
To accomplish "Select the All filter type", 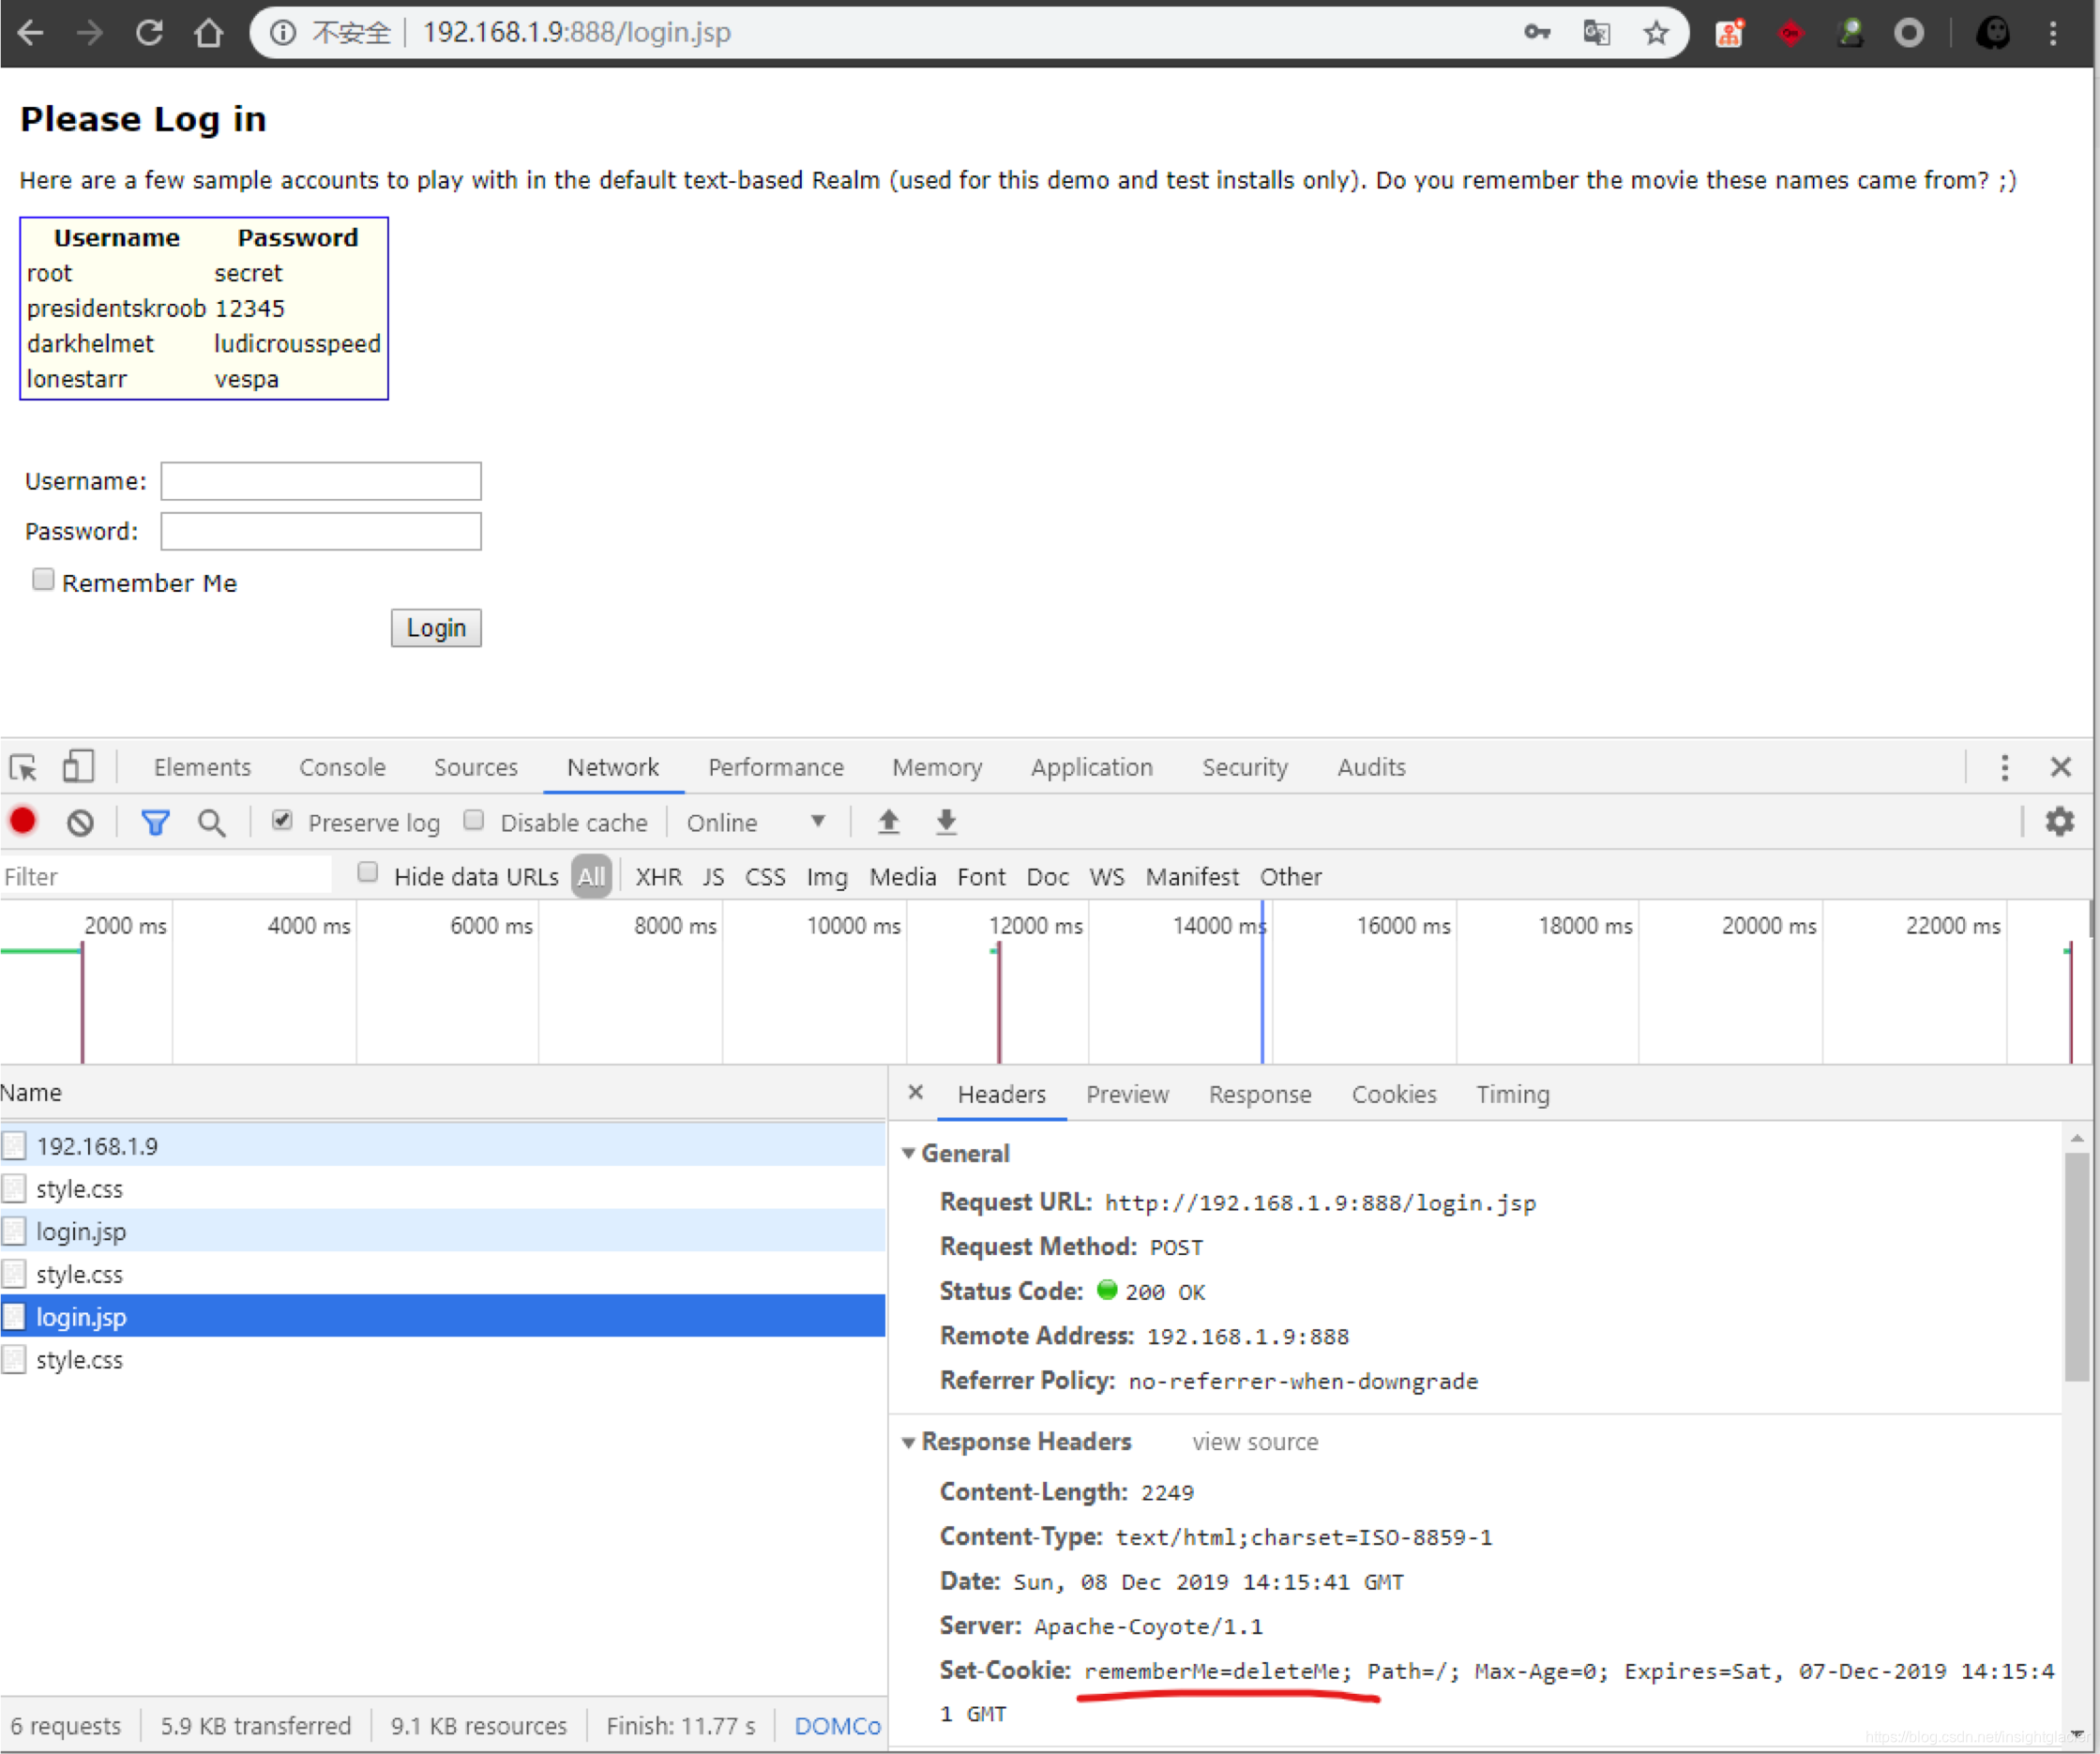I will (x=591, y=877).
